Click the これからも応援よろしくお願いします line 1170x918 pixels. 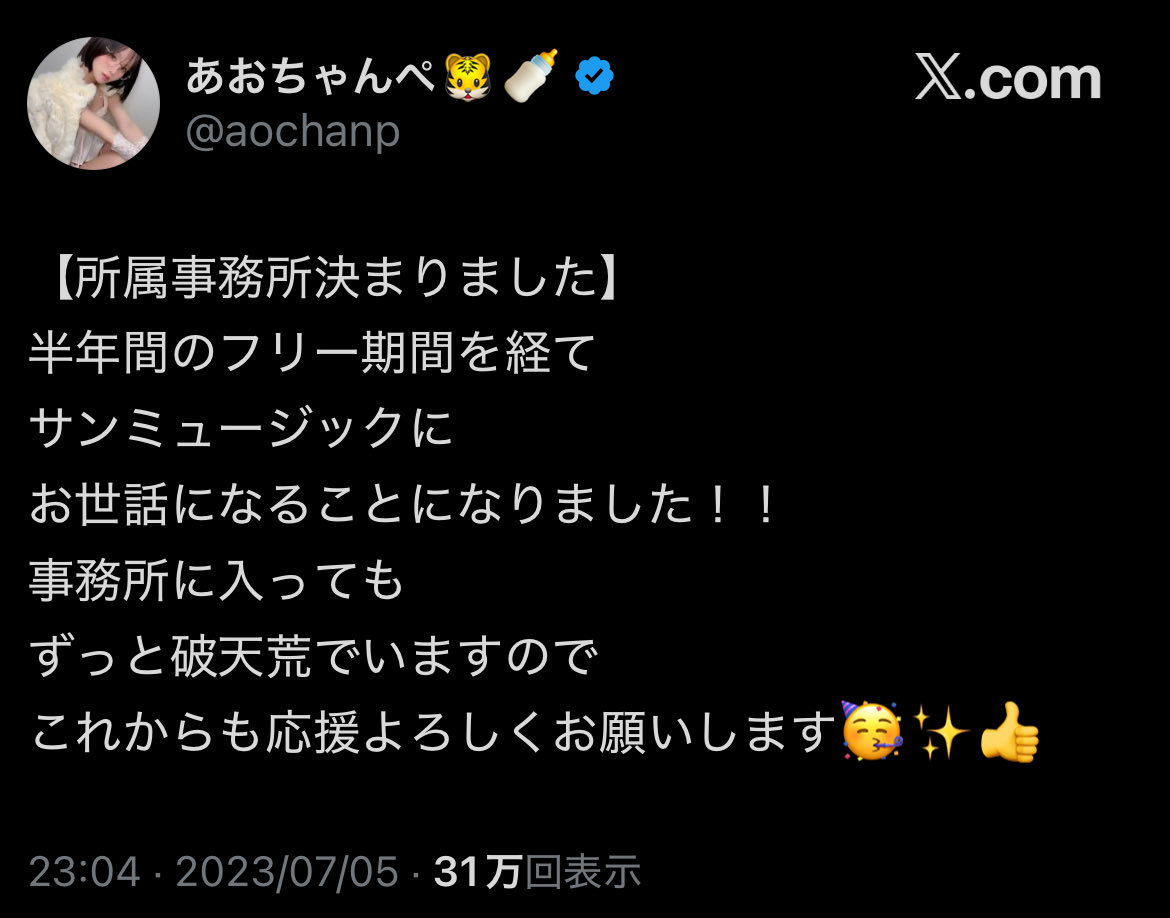tap(432, 732)
